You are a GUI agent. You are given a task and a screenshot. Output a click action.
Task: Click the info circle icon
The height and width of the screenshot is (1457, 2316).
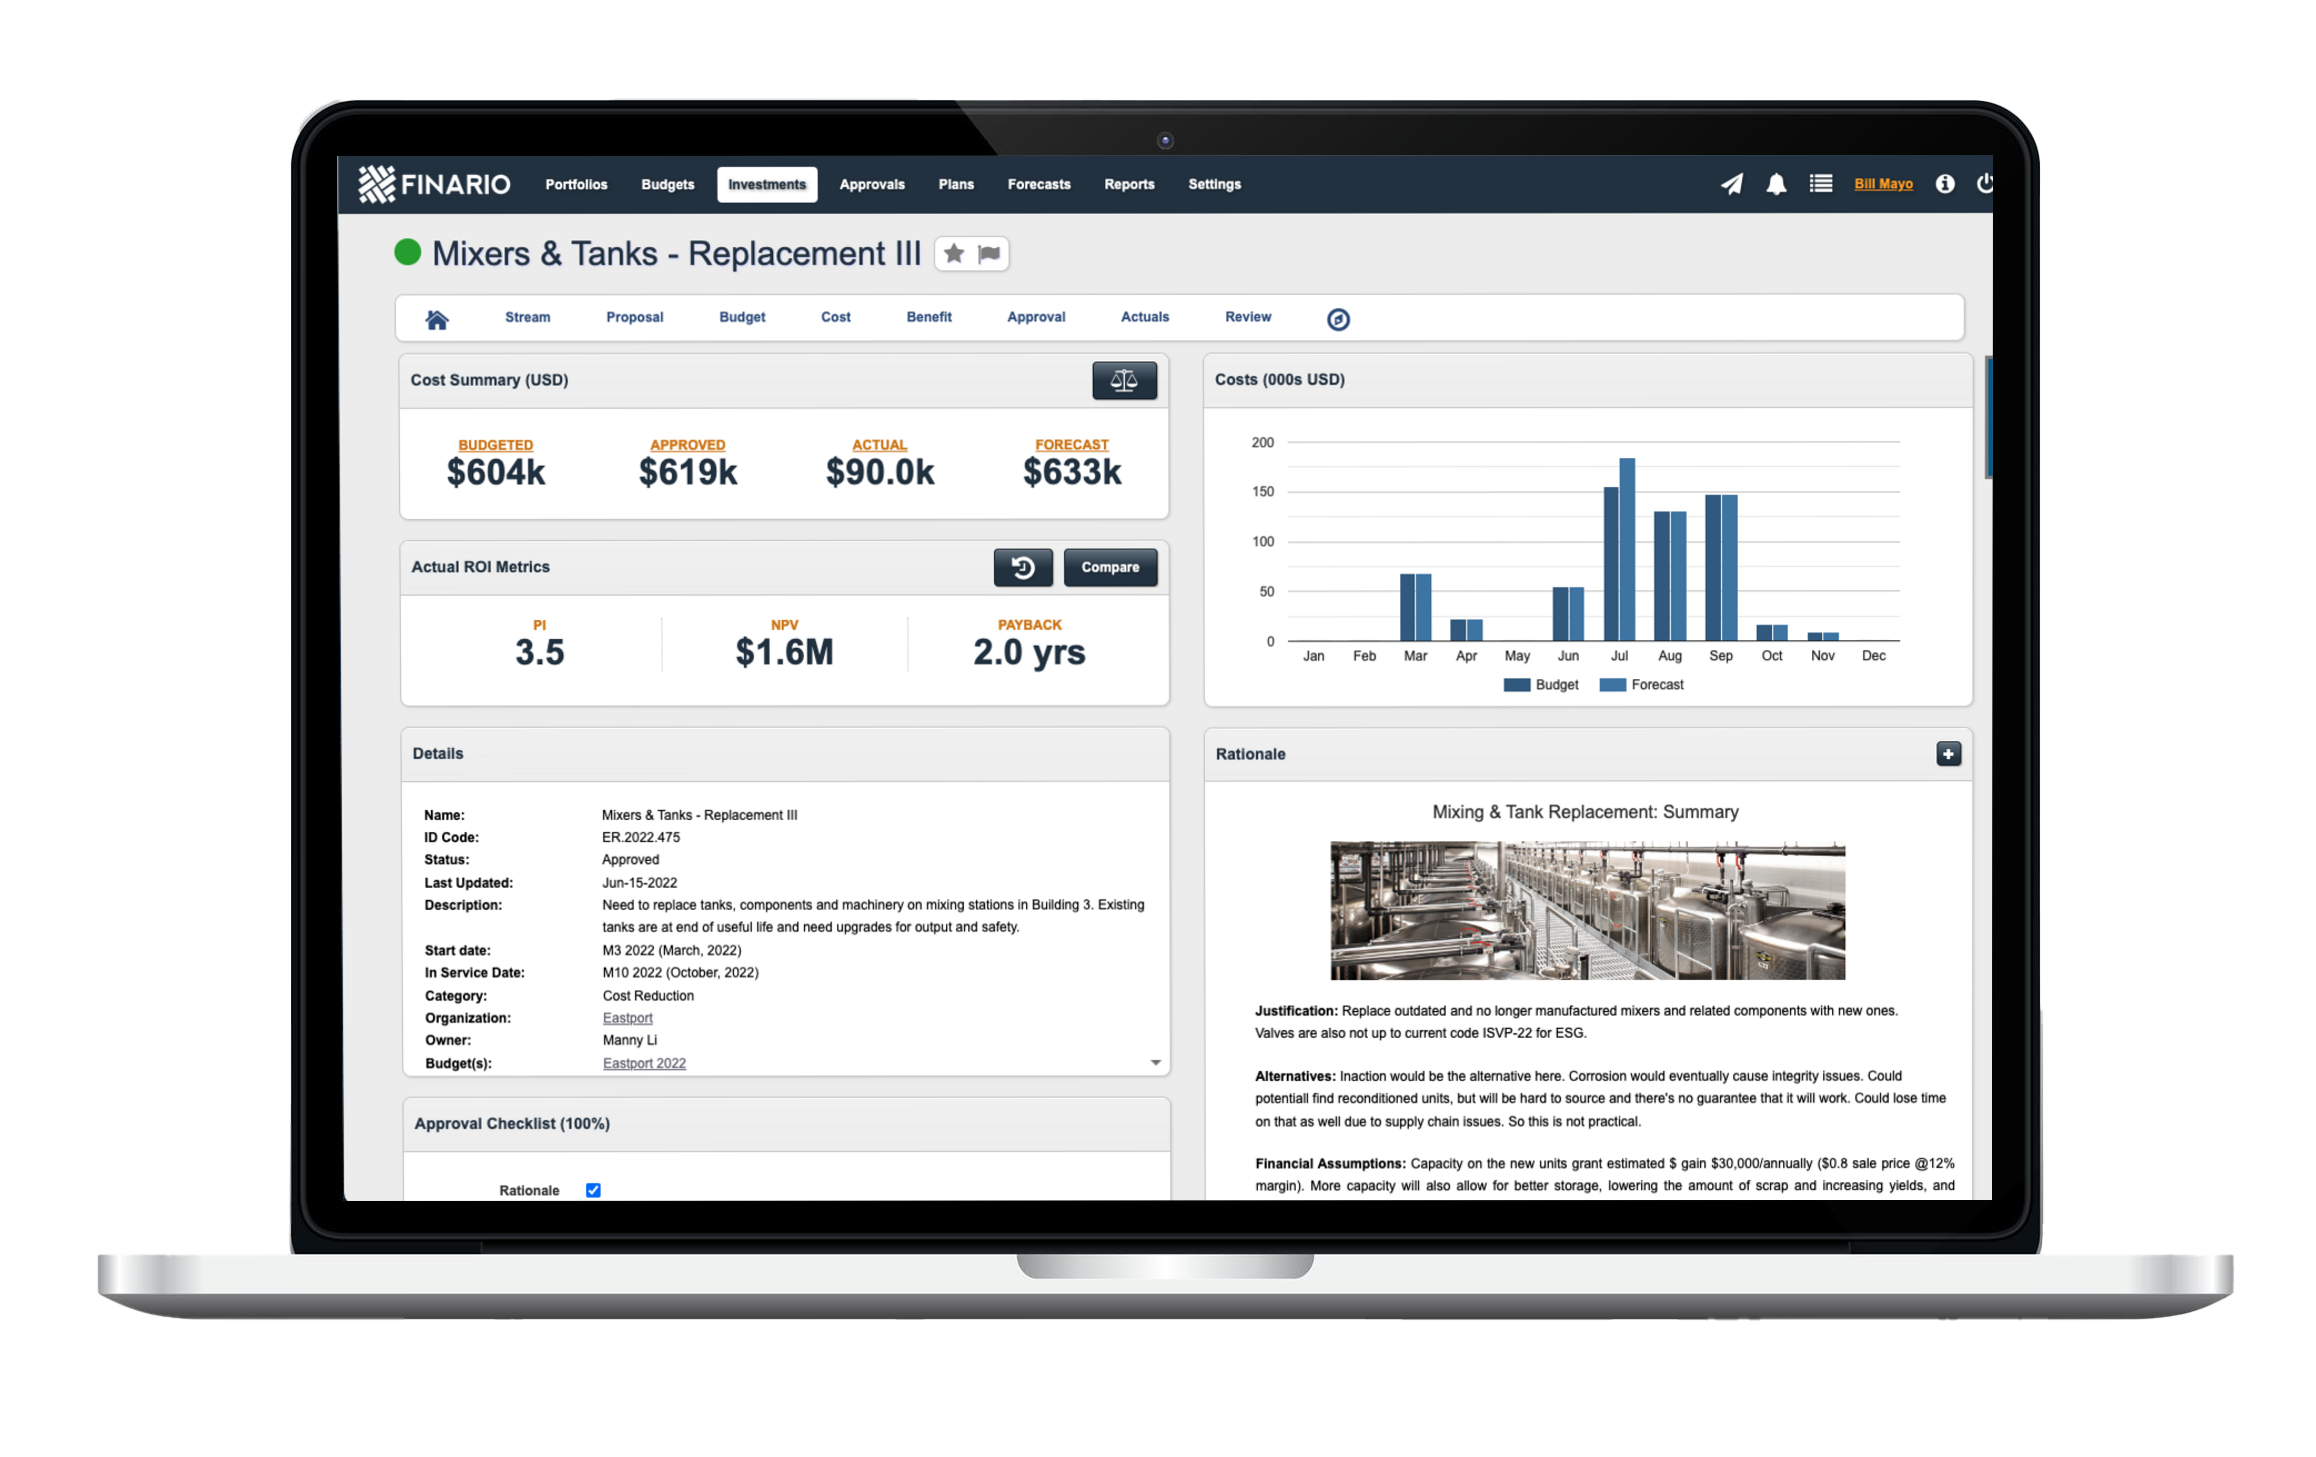1944,184
